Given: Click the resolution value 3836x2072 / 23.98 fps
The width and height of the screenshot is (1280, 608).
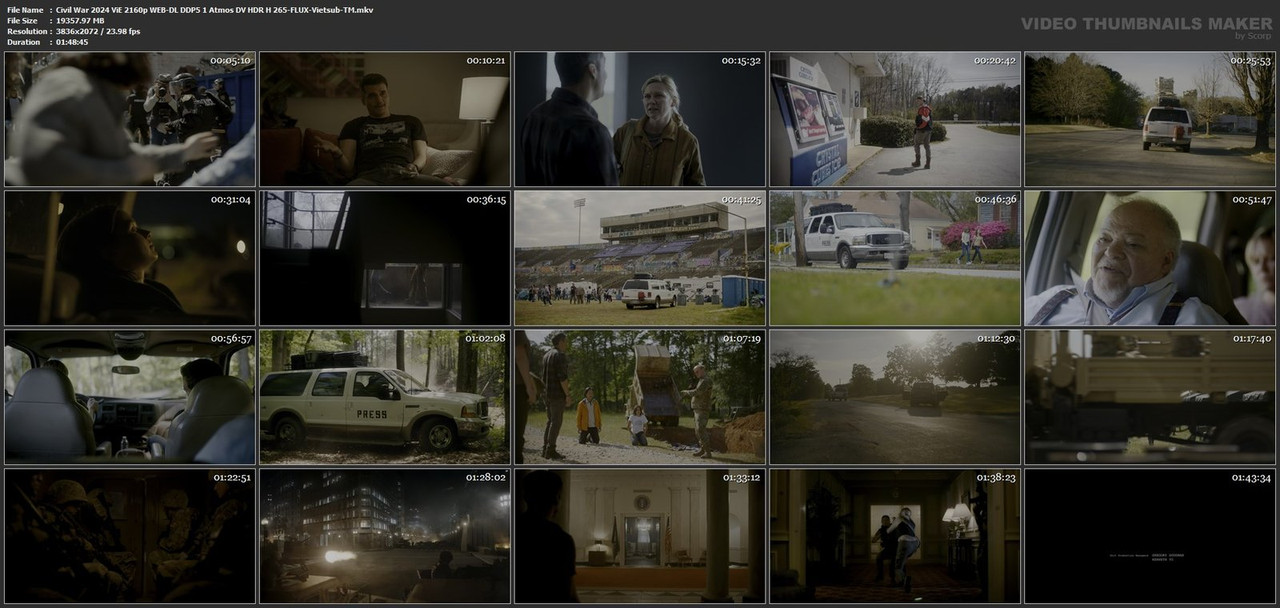Looking at the screenshot, I should point(98,31).
